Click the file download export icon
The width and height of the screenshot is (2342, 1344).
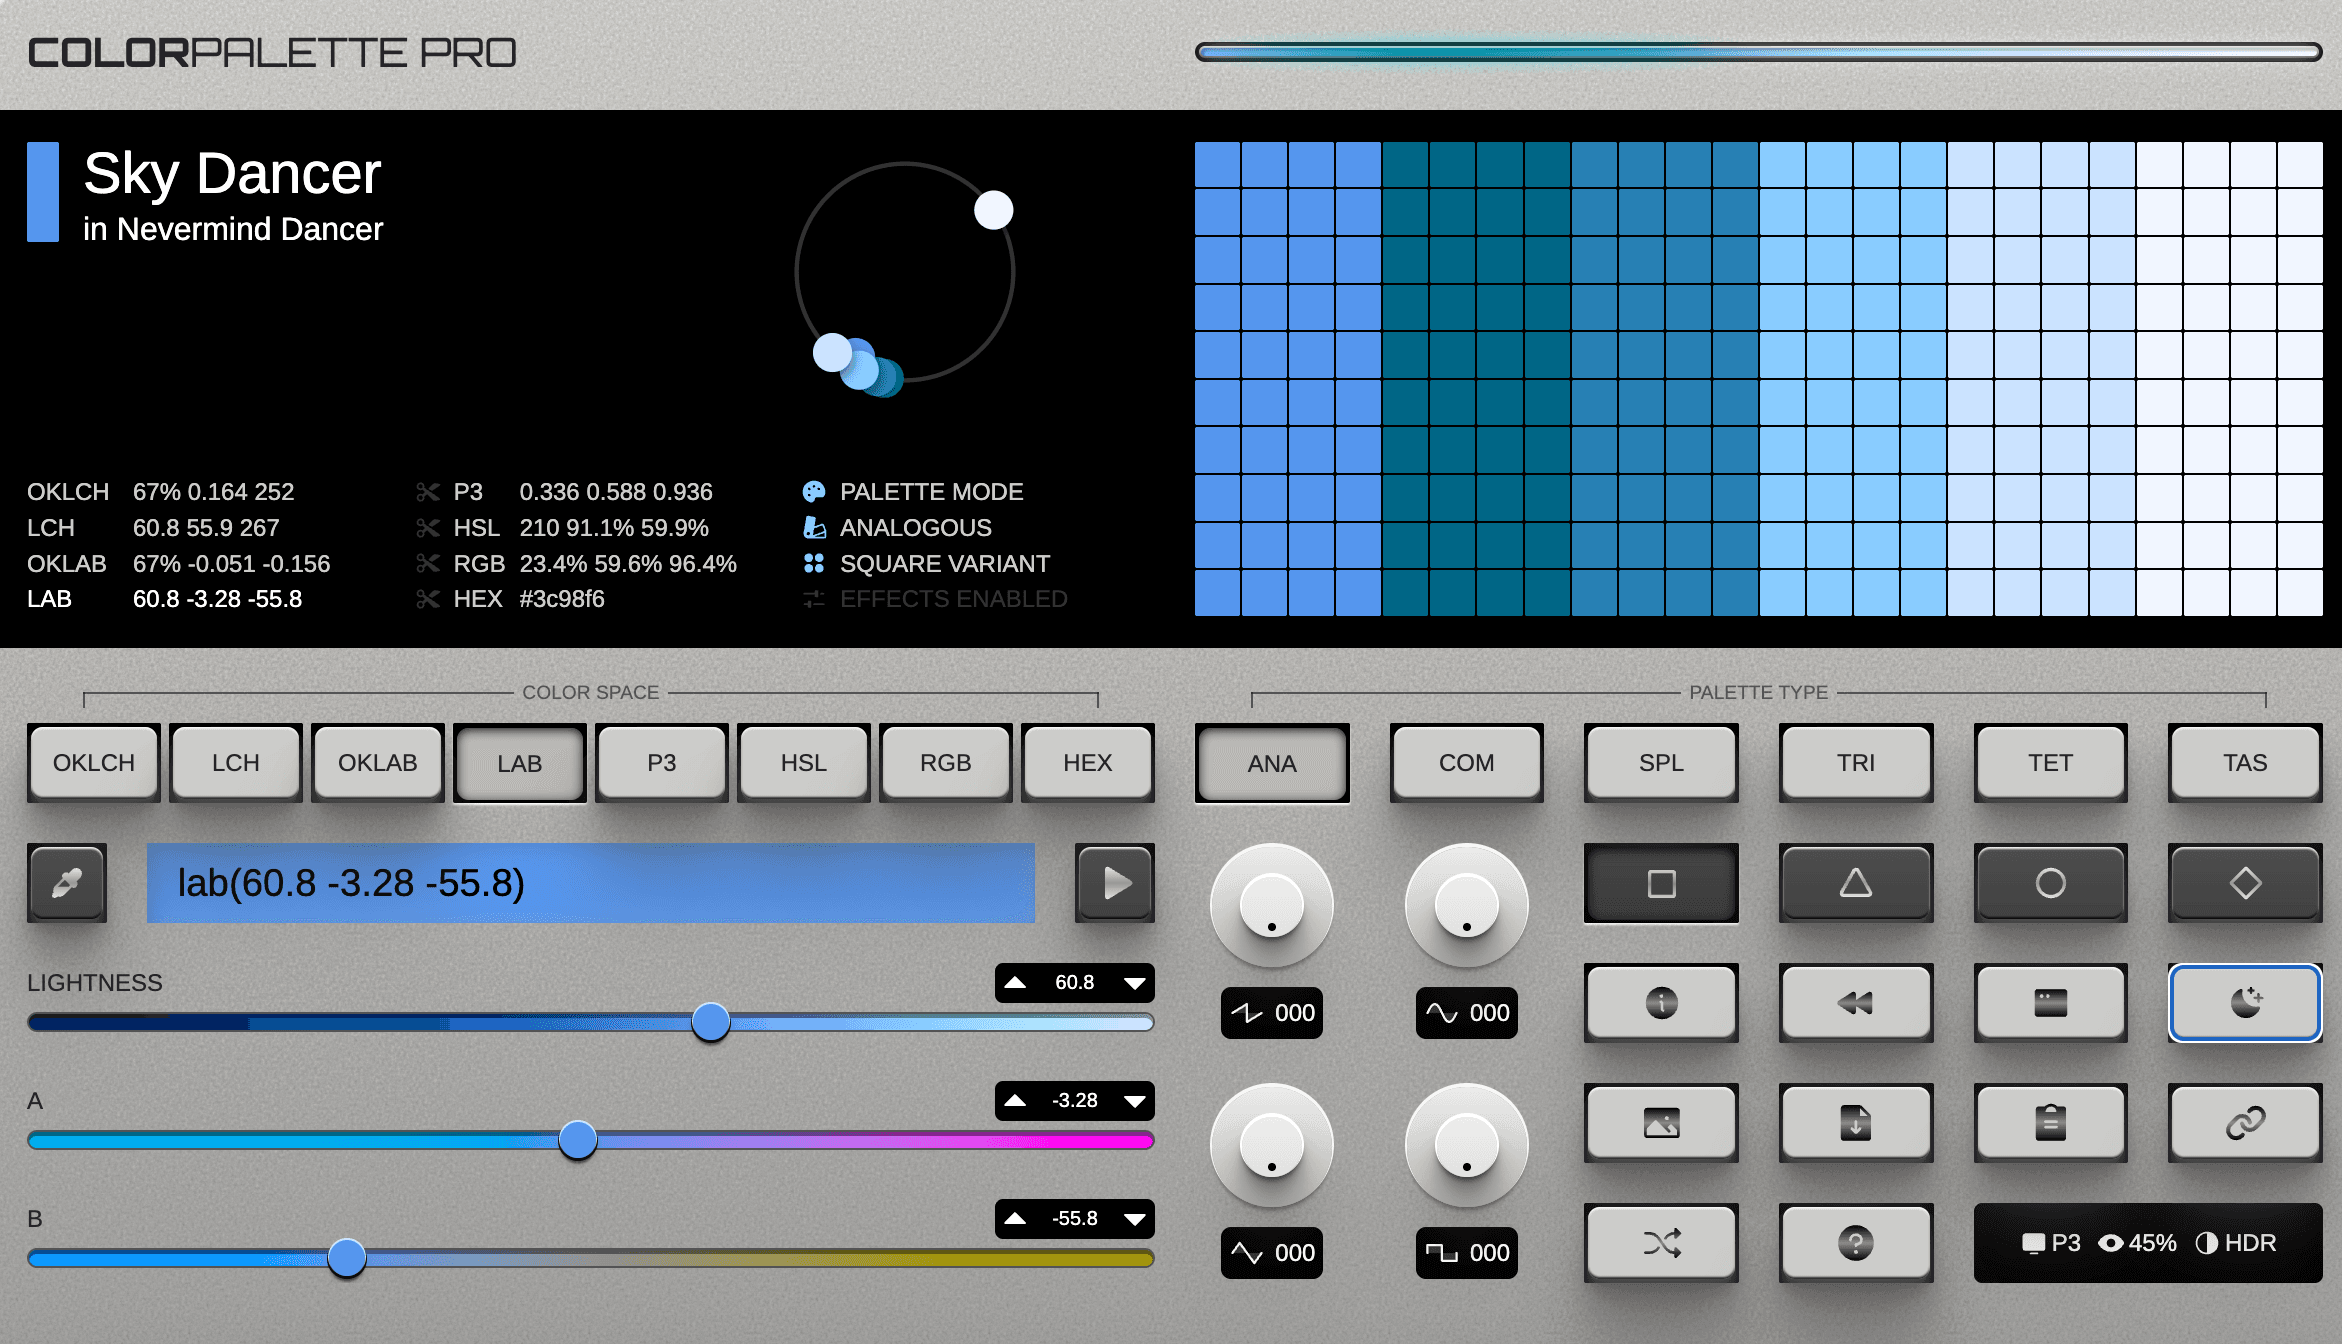[x=1855, y=1123]
